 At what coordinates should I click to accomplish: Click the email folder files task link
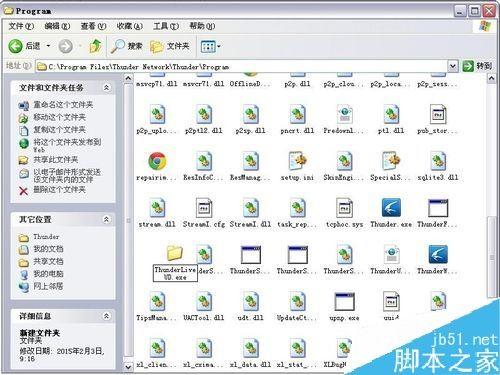coord(67,176)
